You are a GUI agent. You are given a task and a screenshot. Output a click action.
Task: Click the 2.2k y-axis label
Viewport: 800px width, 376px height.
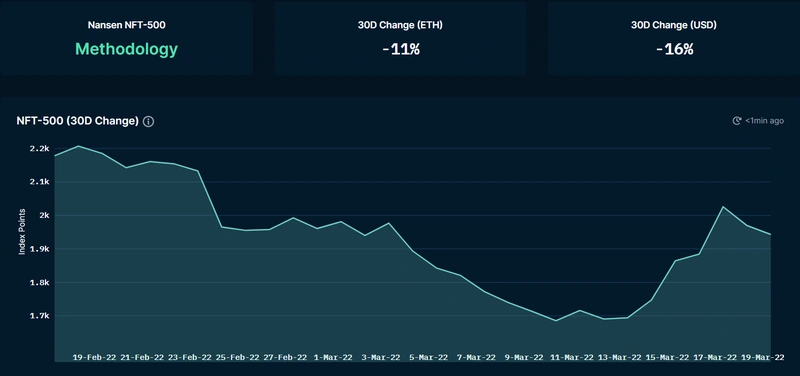39,148
